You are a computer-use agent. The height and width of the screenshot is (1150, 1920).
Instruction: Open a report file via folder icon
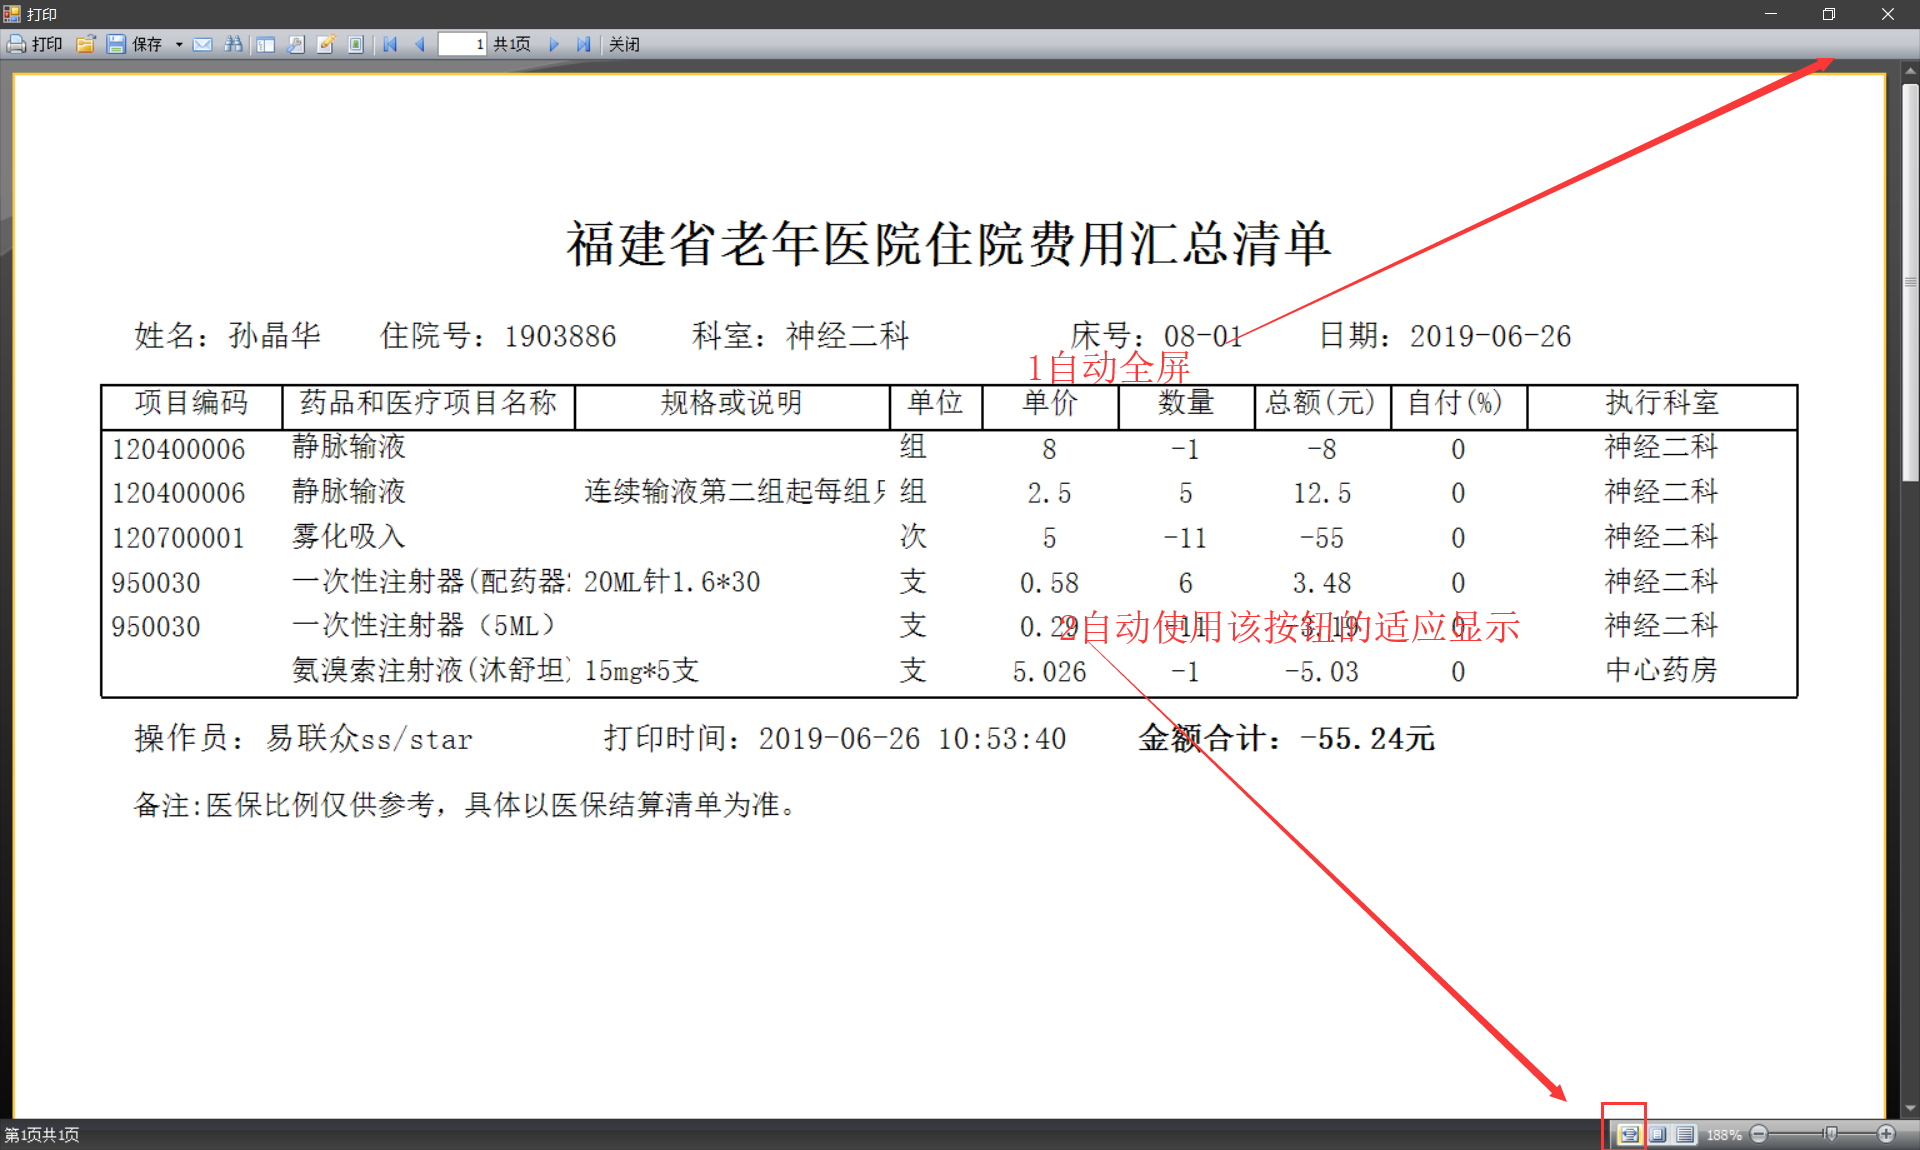pos(86,44)
